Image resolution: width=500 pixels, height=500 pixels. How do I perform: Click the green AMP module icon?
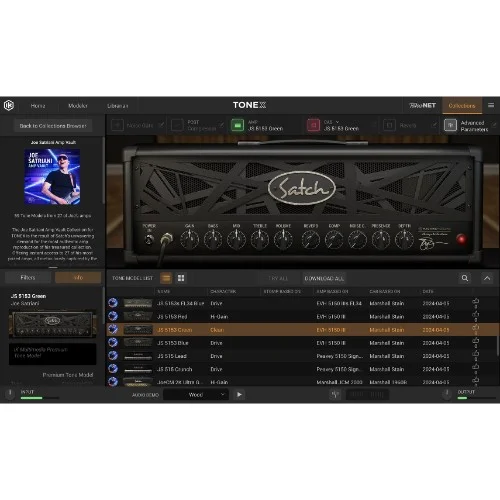tap(238, 125)
